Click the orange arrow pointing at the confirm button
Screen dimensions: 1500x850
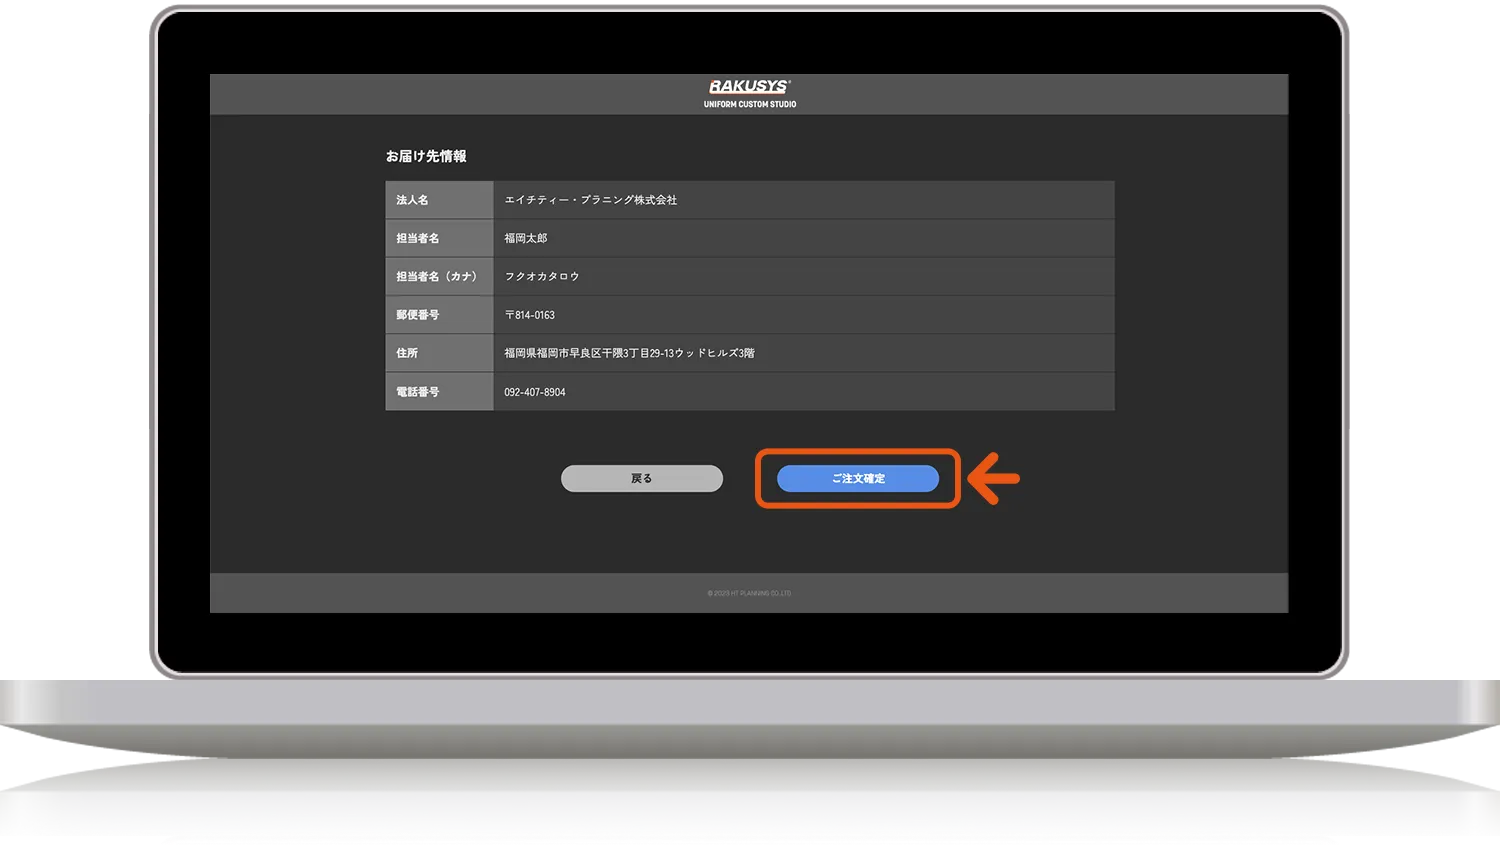click(994, 479)
